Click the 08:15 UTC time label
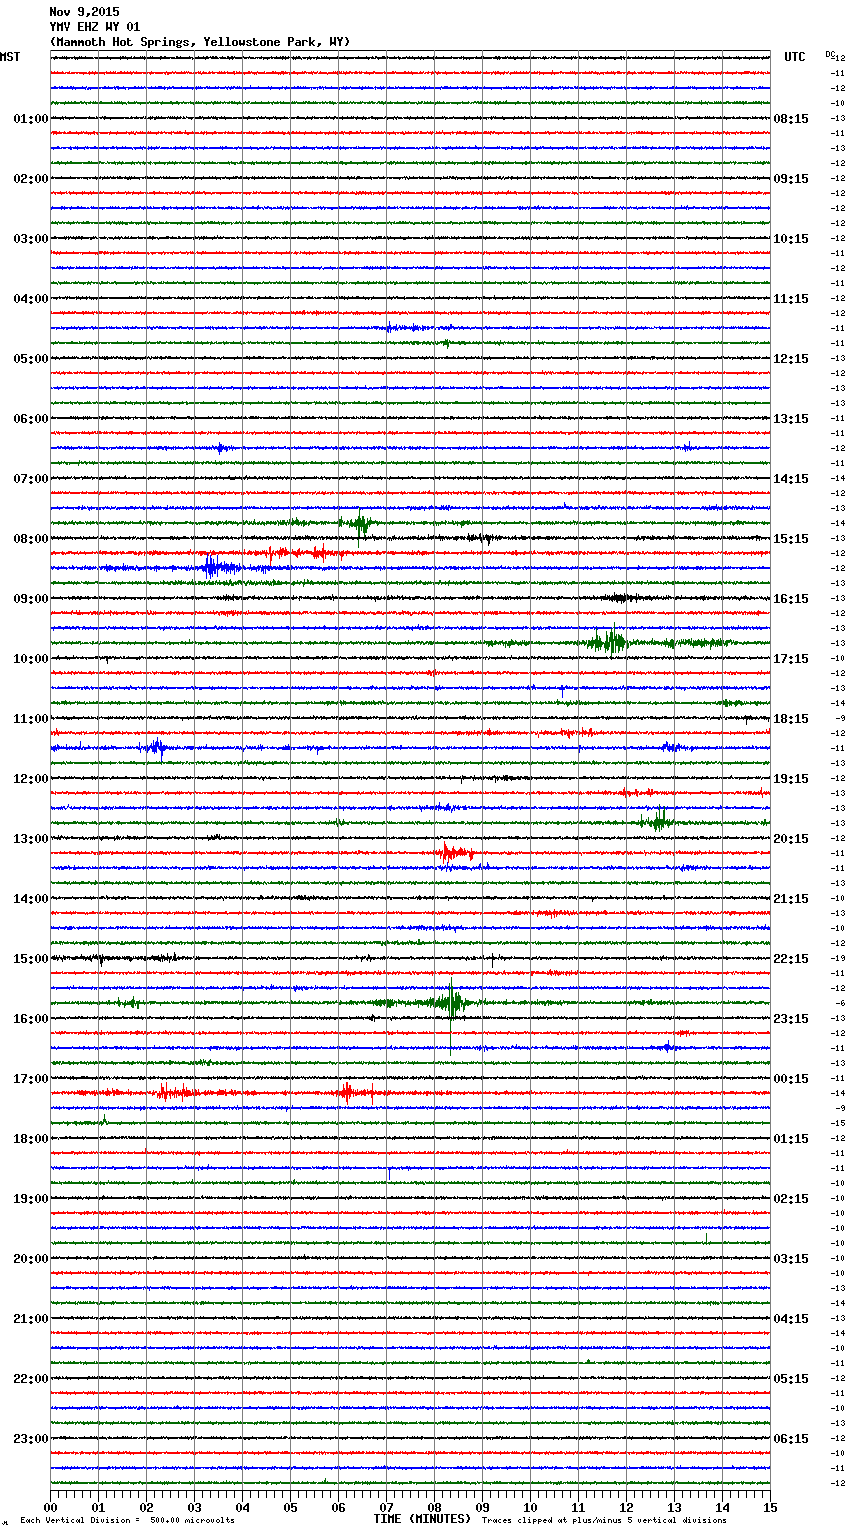Image resolution: width=850 pixels, height=1534 pixels. tap(791, 119)
